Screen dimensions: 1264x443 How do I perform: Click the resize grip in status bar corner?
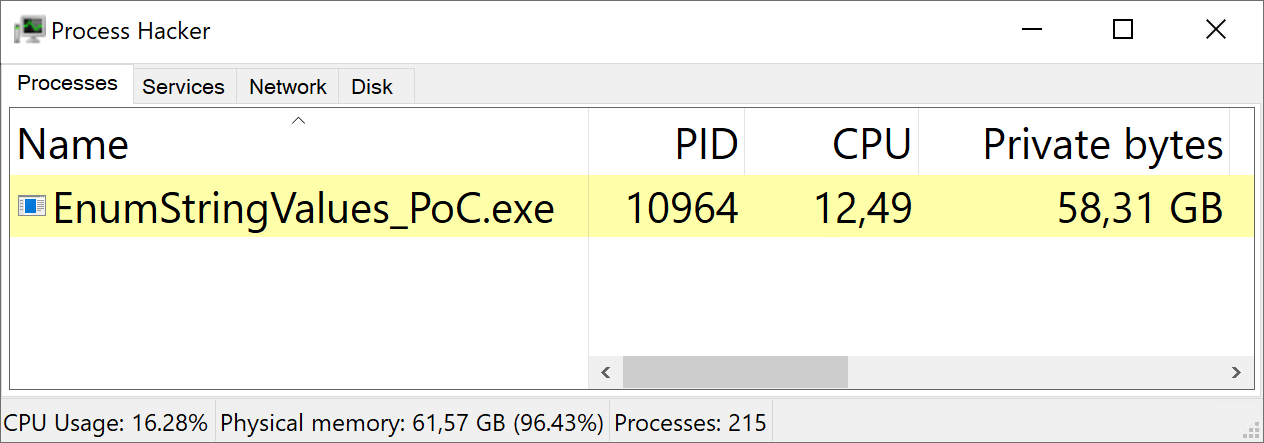(x=1251, y=430)
